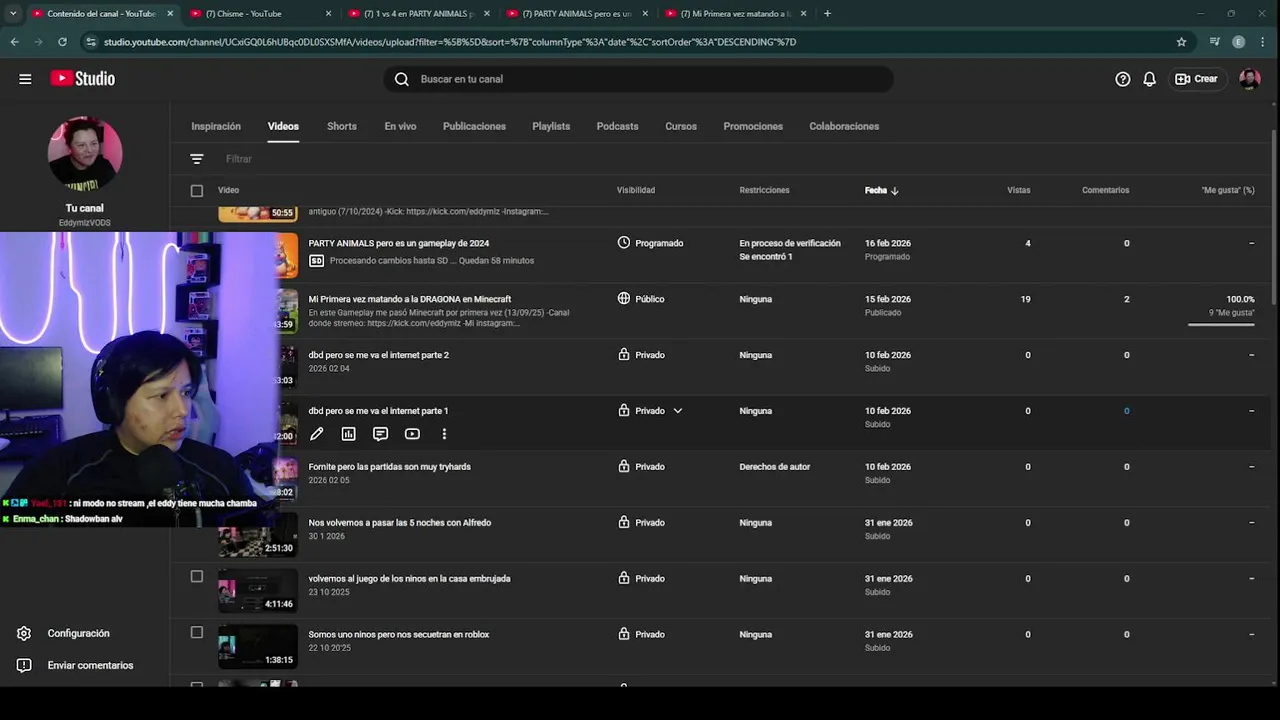Select checkbox for volvemos al juego video
The width and height of the screenshot is (1280, 720).
(x=197, y=577)
